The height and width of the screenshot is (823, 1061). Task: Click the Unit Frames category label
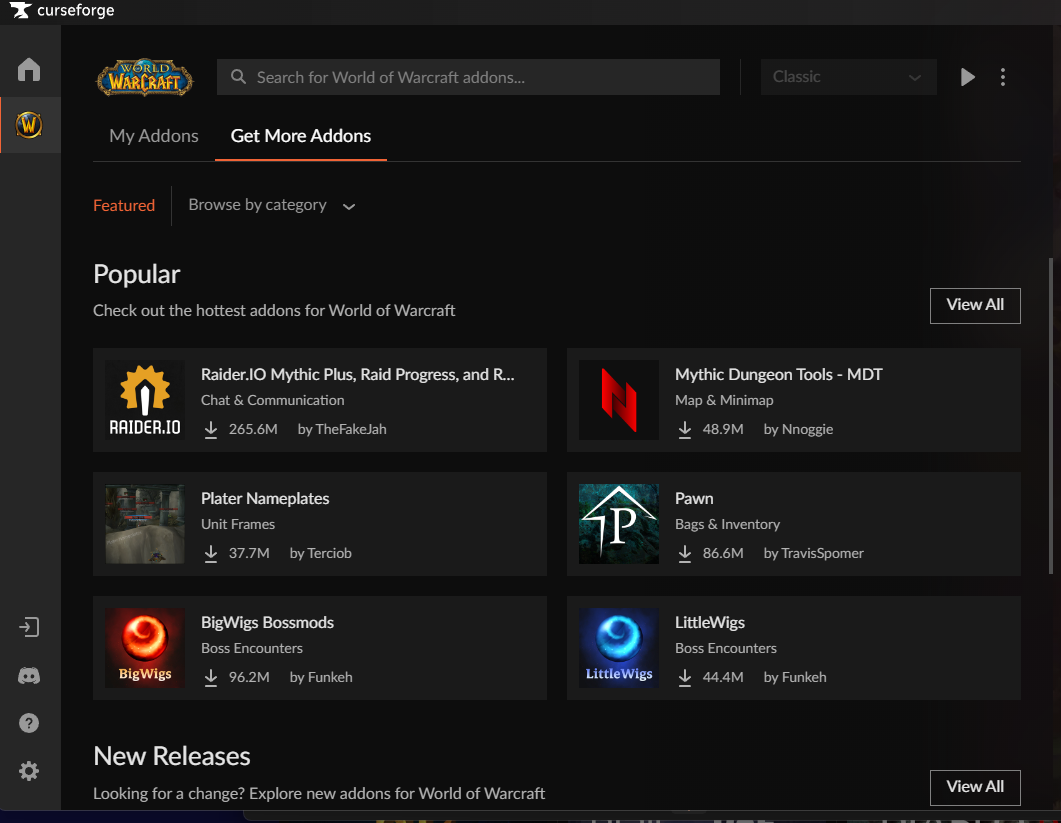pyautogui.click(x=238, y=524)
